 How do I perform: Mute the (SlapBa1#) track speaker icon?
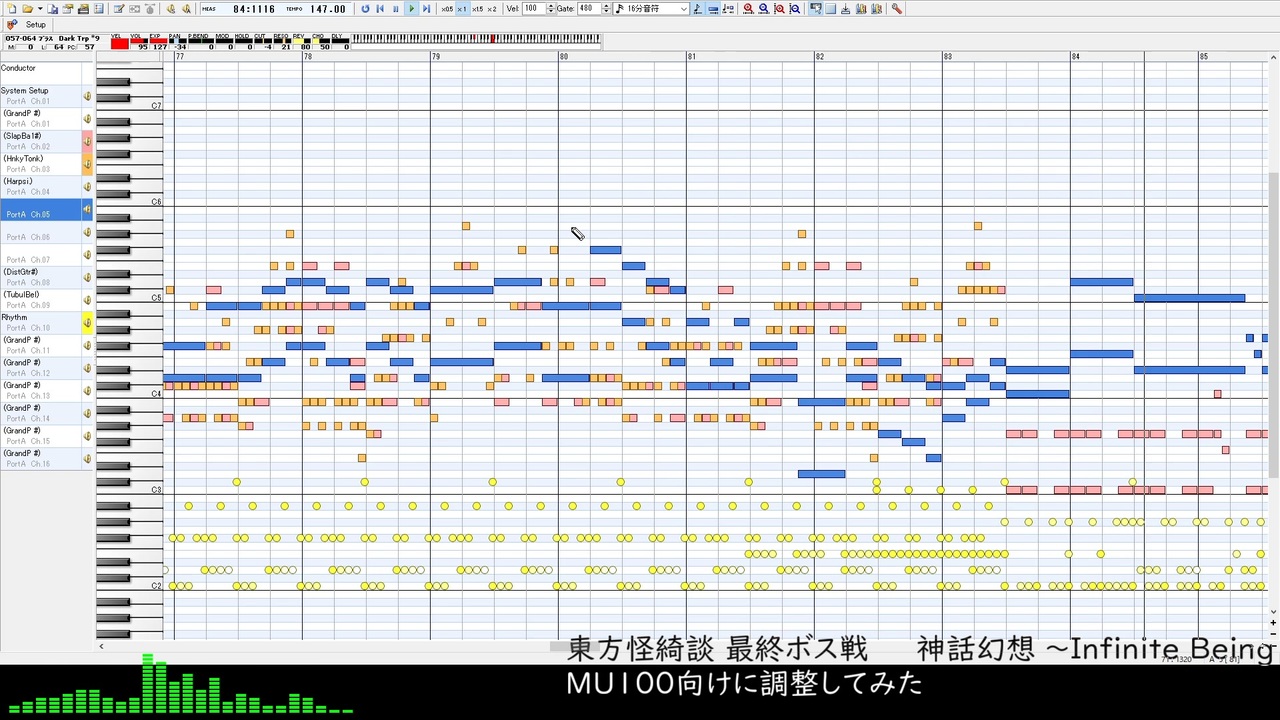87,141
